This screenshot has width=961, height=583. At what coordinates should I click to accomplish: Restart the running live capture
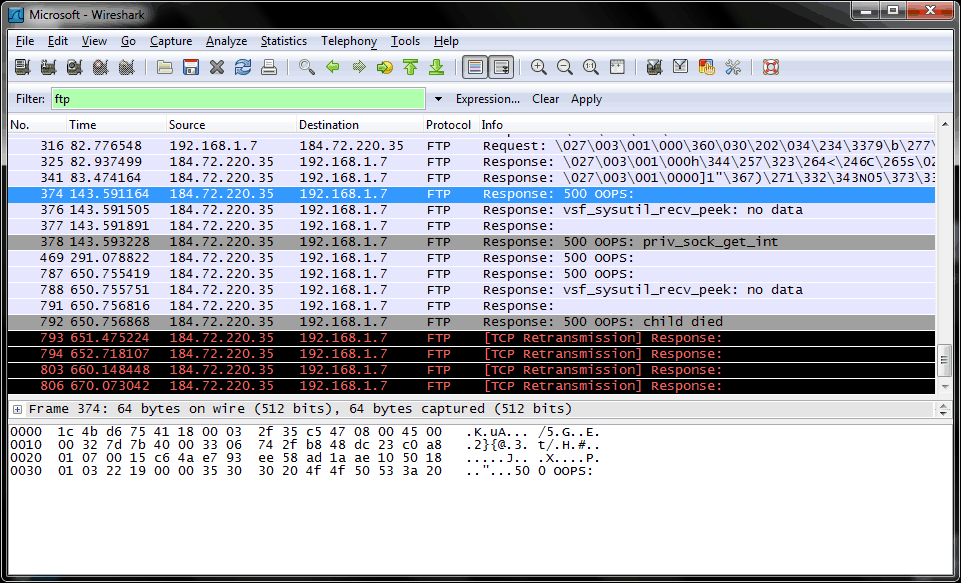click(x=126, y=67)
